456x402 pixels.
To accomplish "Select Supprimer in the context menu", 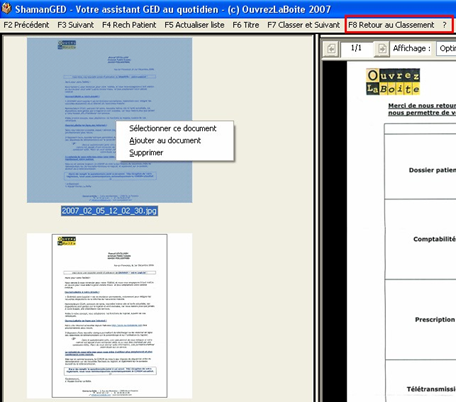I will [146, 153].
